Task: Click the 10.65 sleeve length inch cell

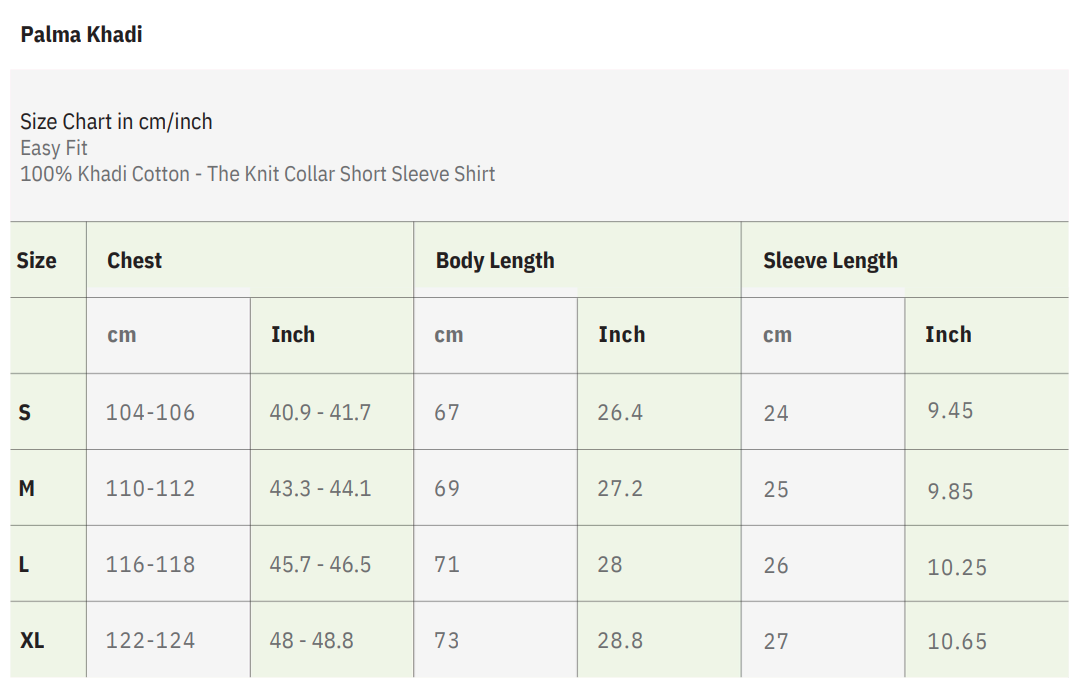Action: [957, 641]
